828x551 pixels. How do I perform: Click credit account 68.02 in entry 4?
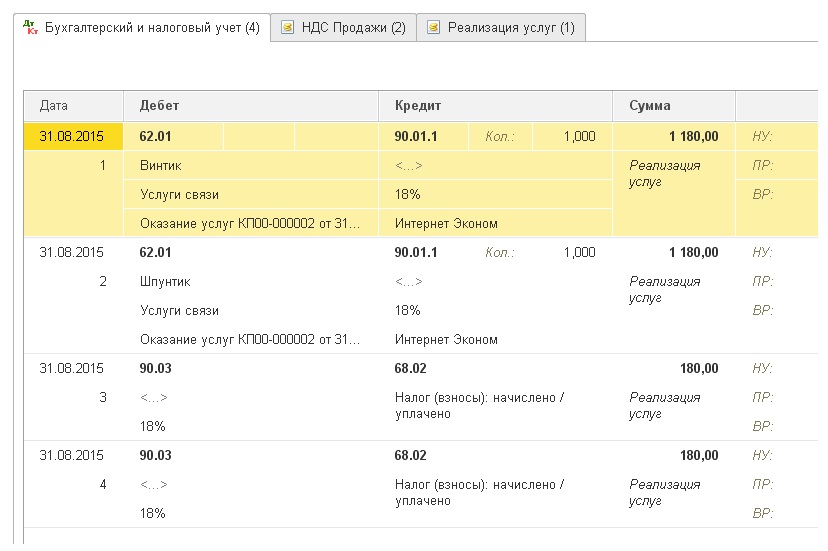[410, 455]
